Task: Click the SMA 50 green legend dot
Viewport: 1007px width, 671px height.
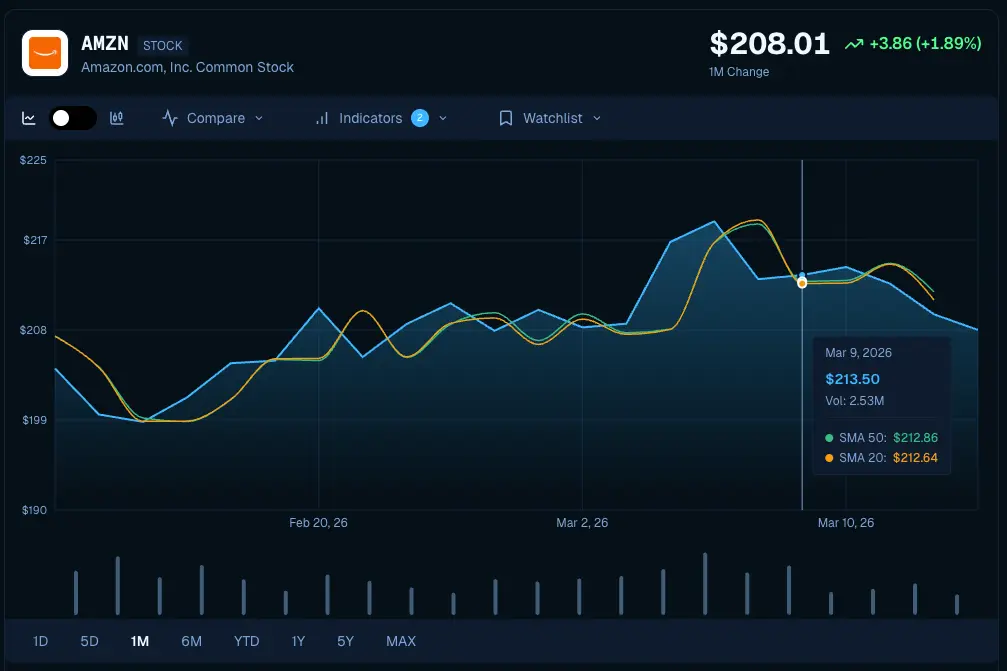Action: pos(829,438)
